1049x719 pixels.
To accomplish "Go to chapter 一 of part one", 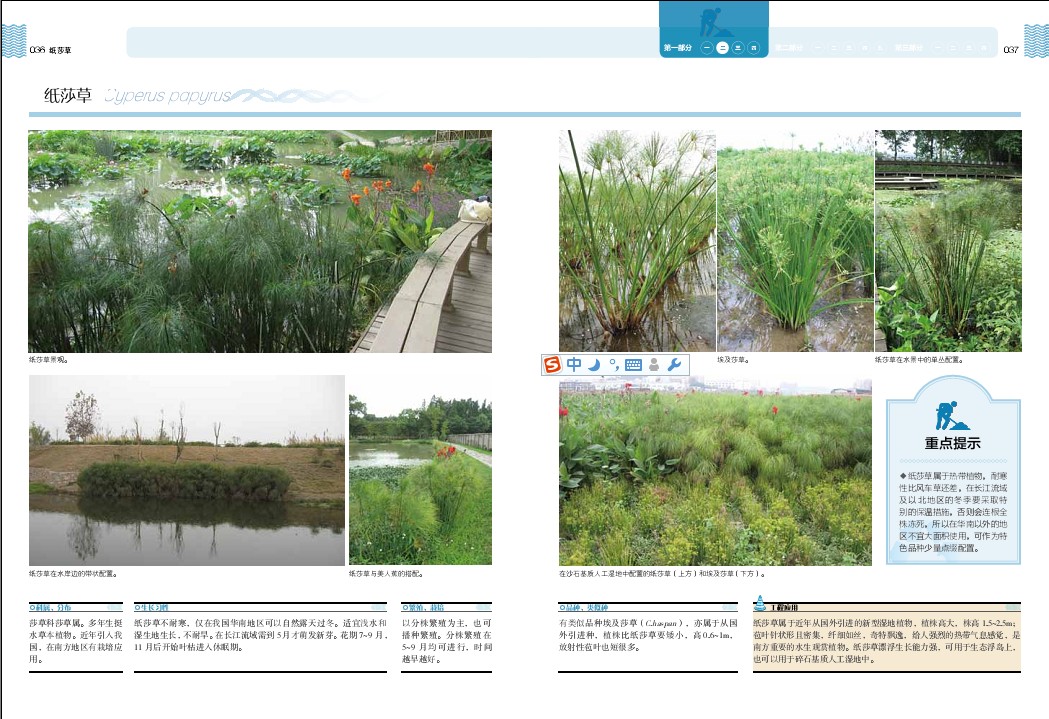I will tap(707, 47).
